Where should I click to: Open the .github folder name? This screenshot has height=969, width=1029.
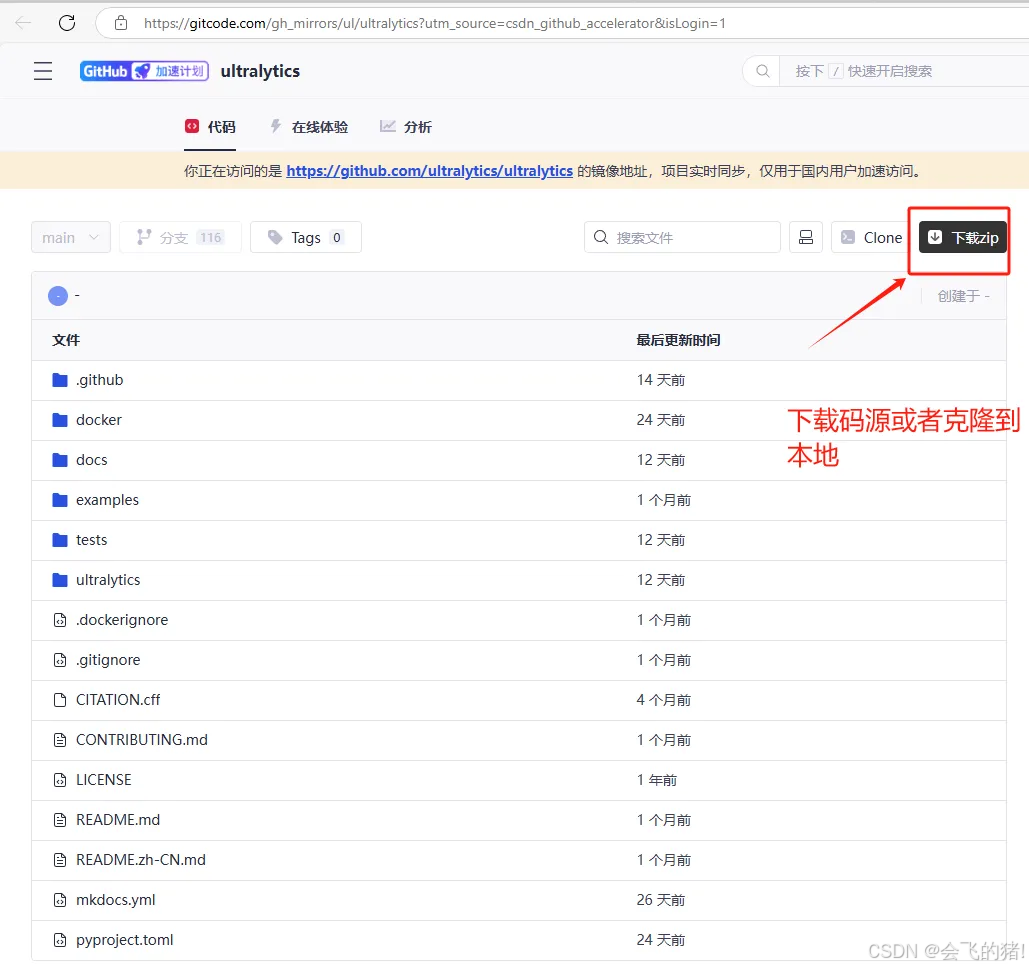[x=100, y=380]
